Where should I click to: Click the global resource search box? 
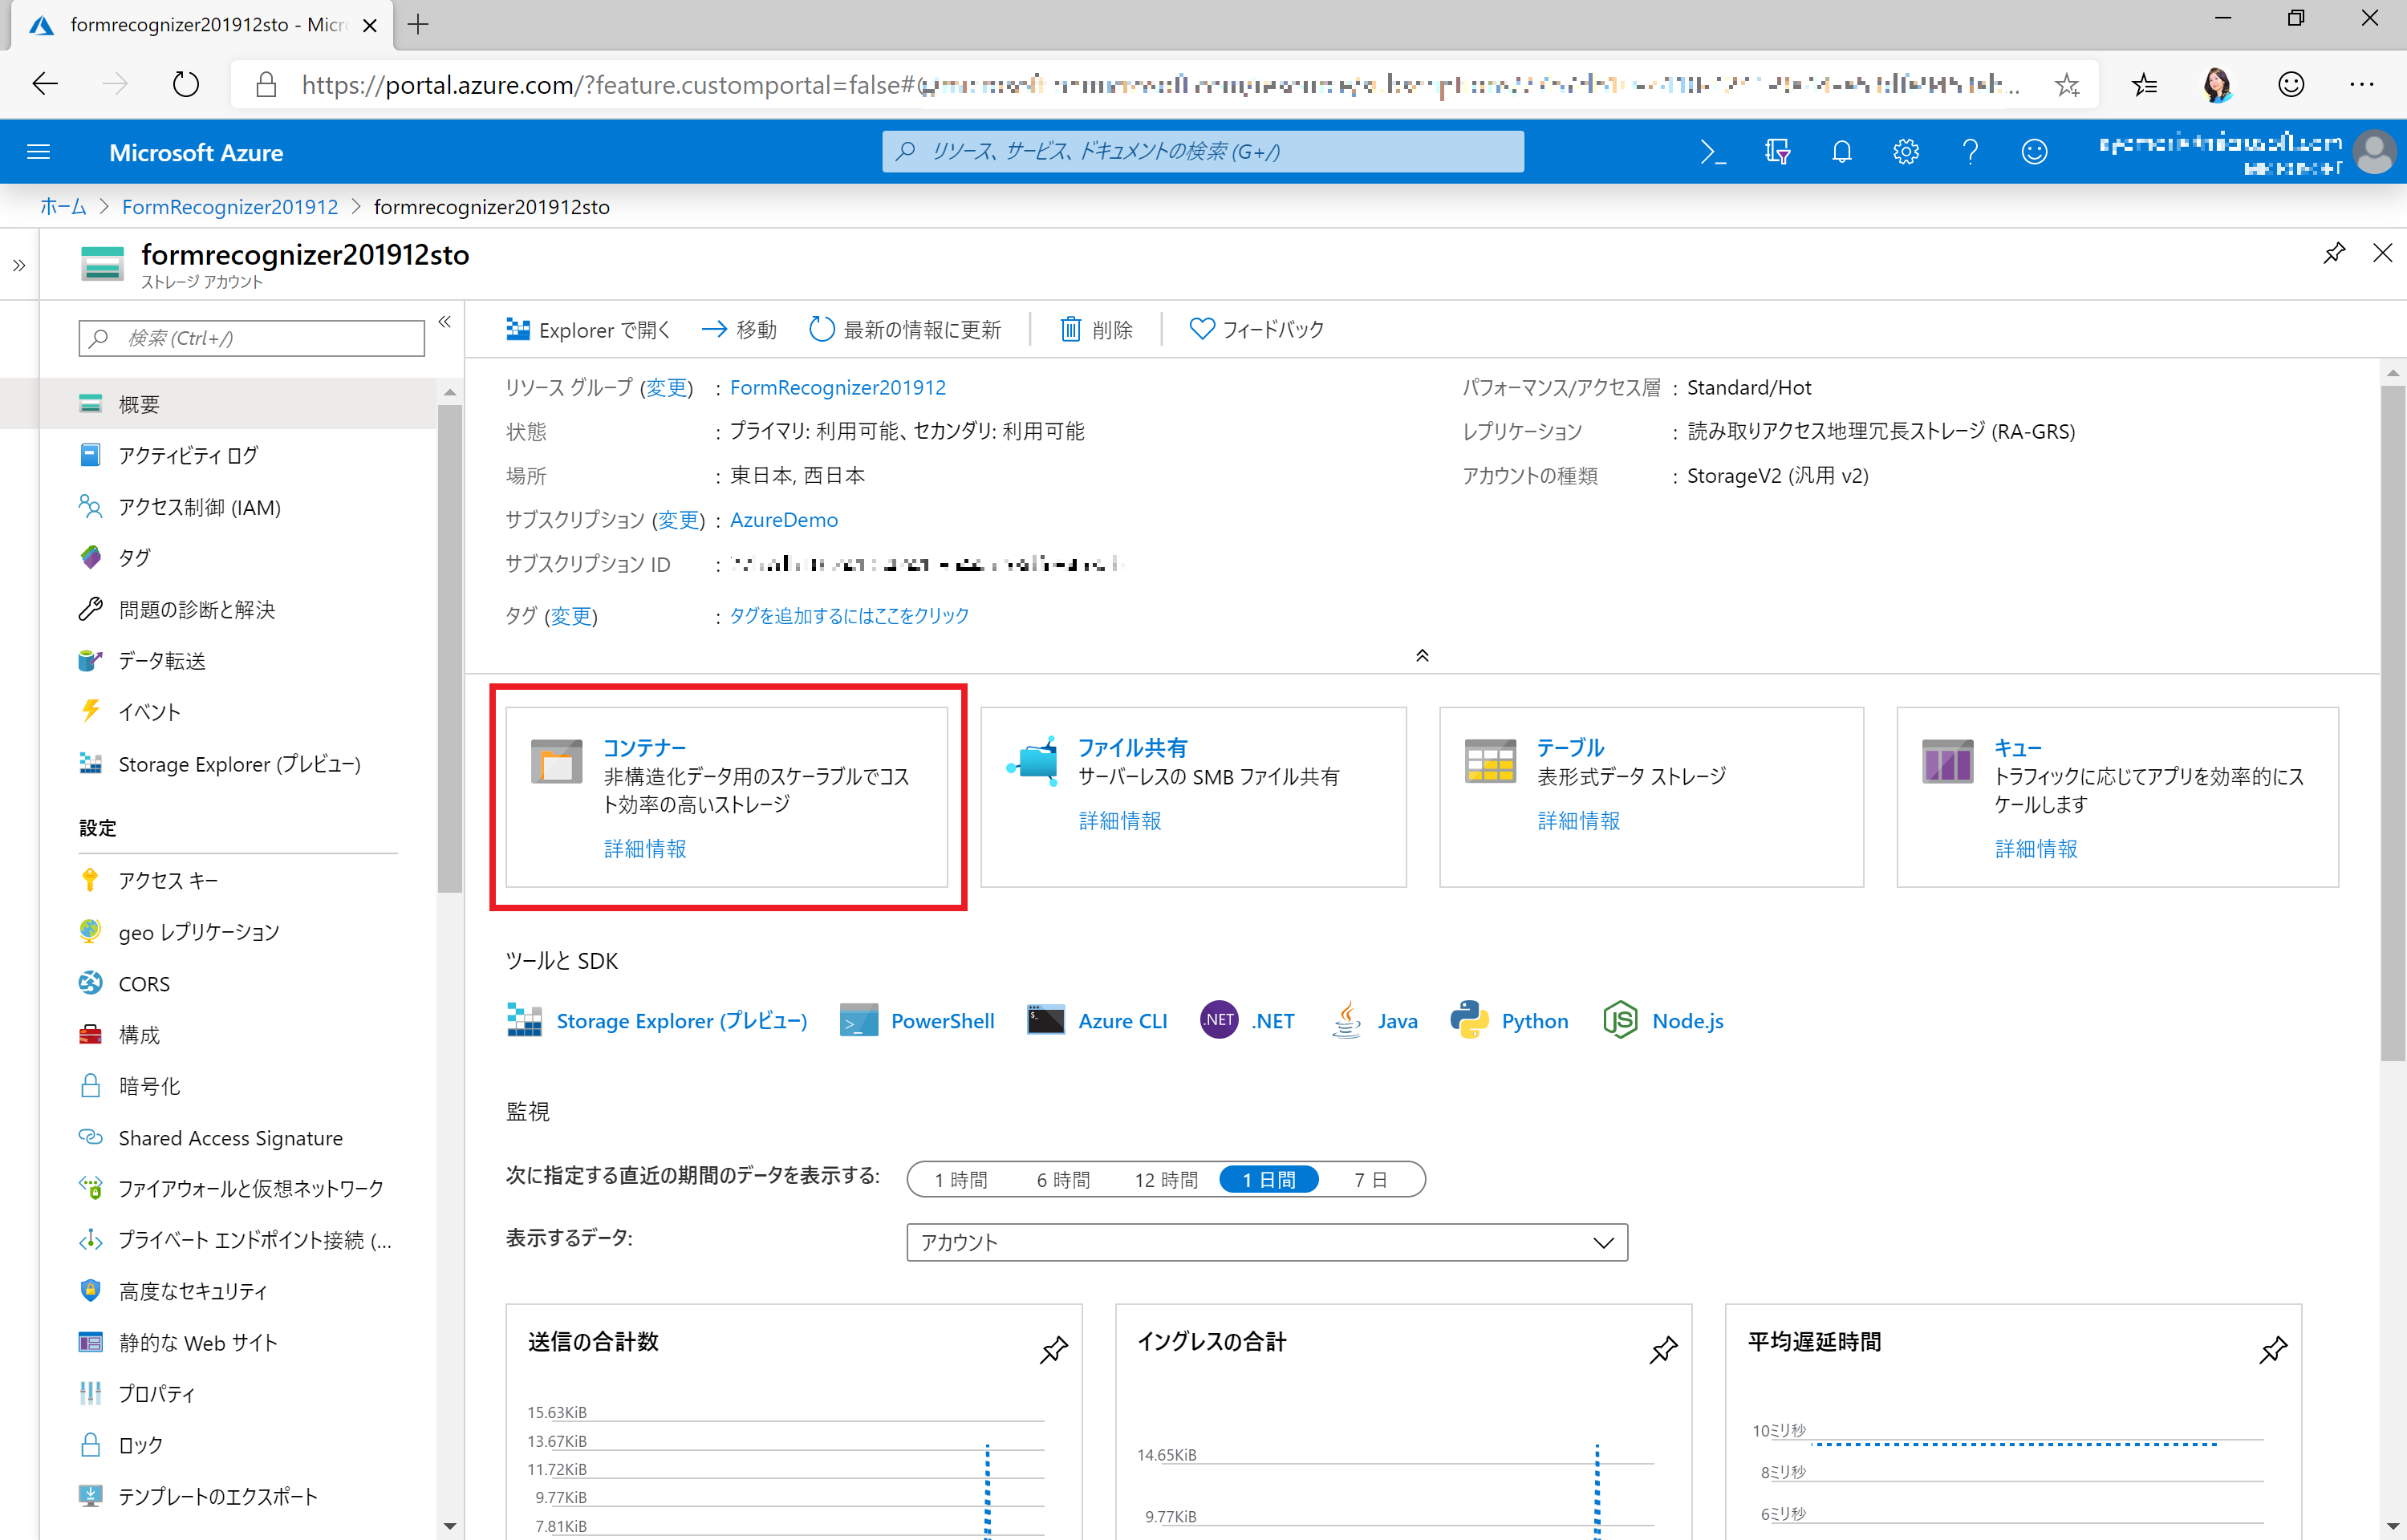click(1202, 152)
